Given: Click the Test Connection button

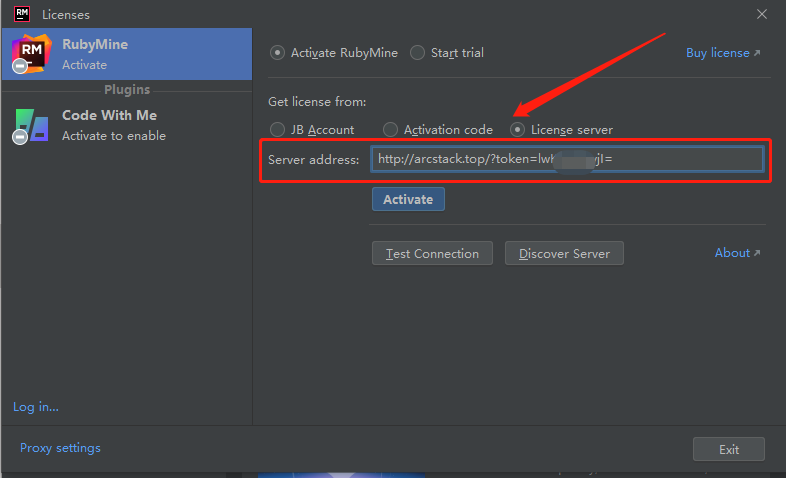Looking at the screenshot, I should pos(432,254).
